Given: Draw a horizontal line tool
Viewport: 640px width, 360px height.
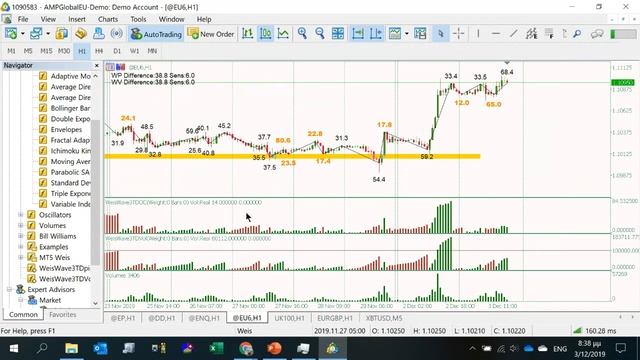Looking at the screenshot, I should click(496, 34).
